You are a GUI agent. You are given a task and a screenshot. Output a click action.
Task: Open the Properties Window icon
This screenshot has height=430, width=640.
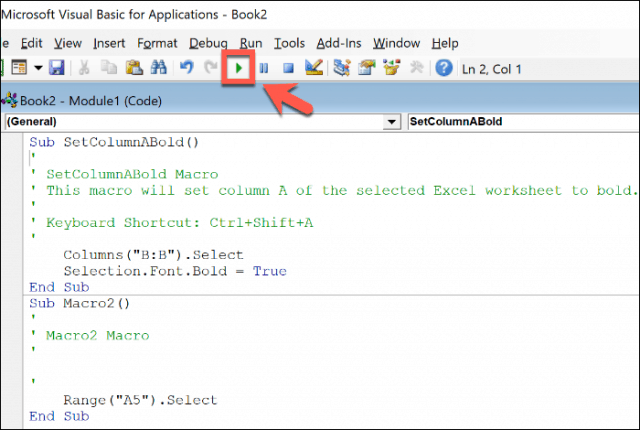(x=367, y=68)
